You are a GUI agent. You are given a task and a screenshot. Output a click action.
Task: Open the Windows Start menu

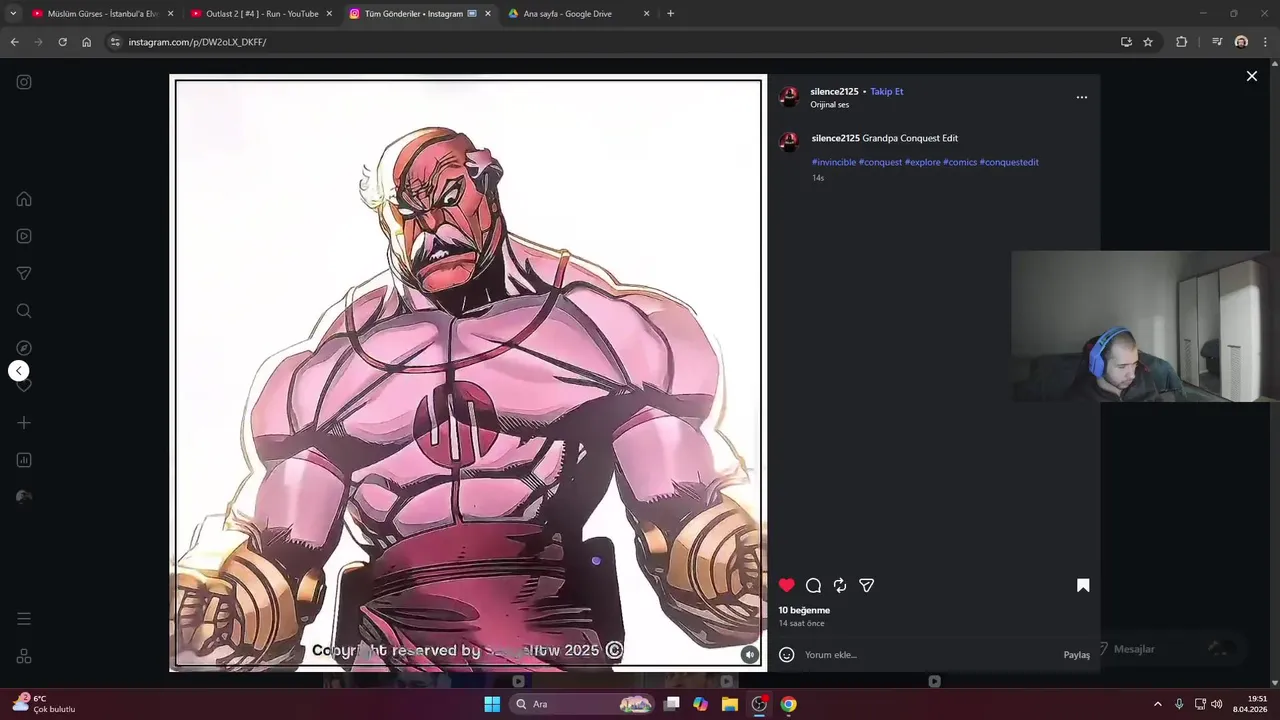pyautogui.click(x=492, y=704)
